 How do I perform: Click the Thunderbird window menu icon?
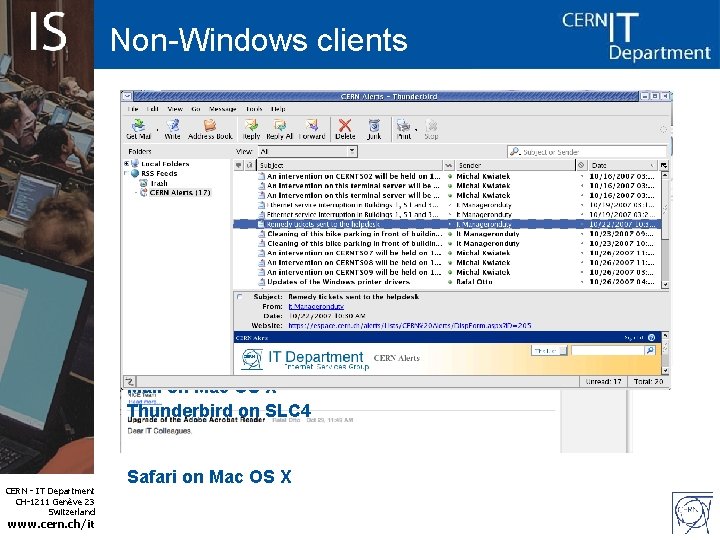click(127, 96)
